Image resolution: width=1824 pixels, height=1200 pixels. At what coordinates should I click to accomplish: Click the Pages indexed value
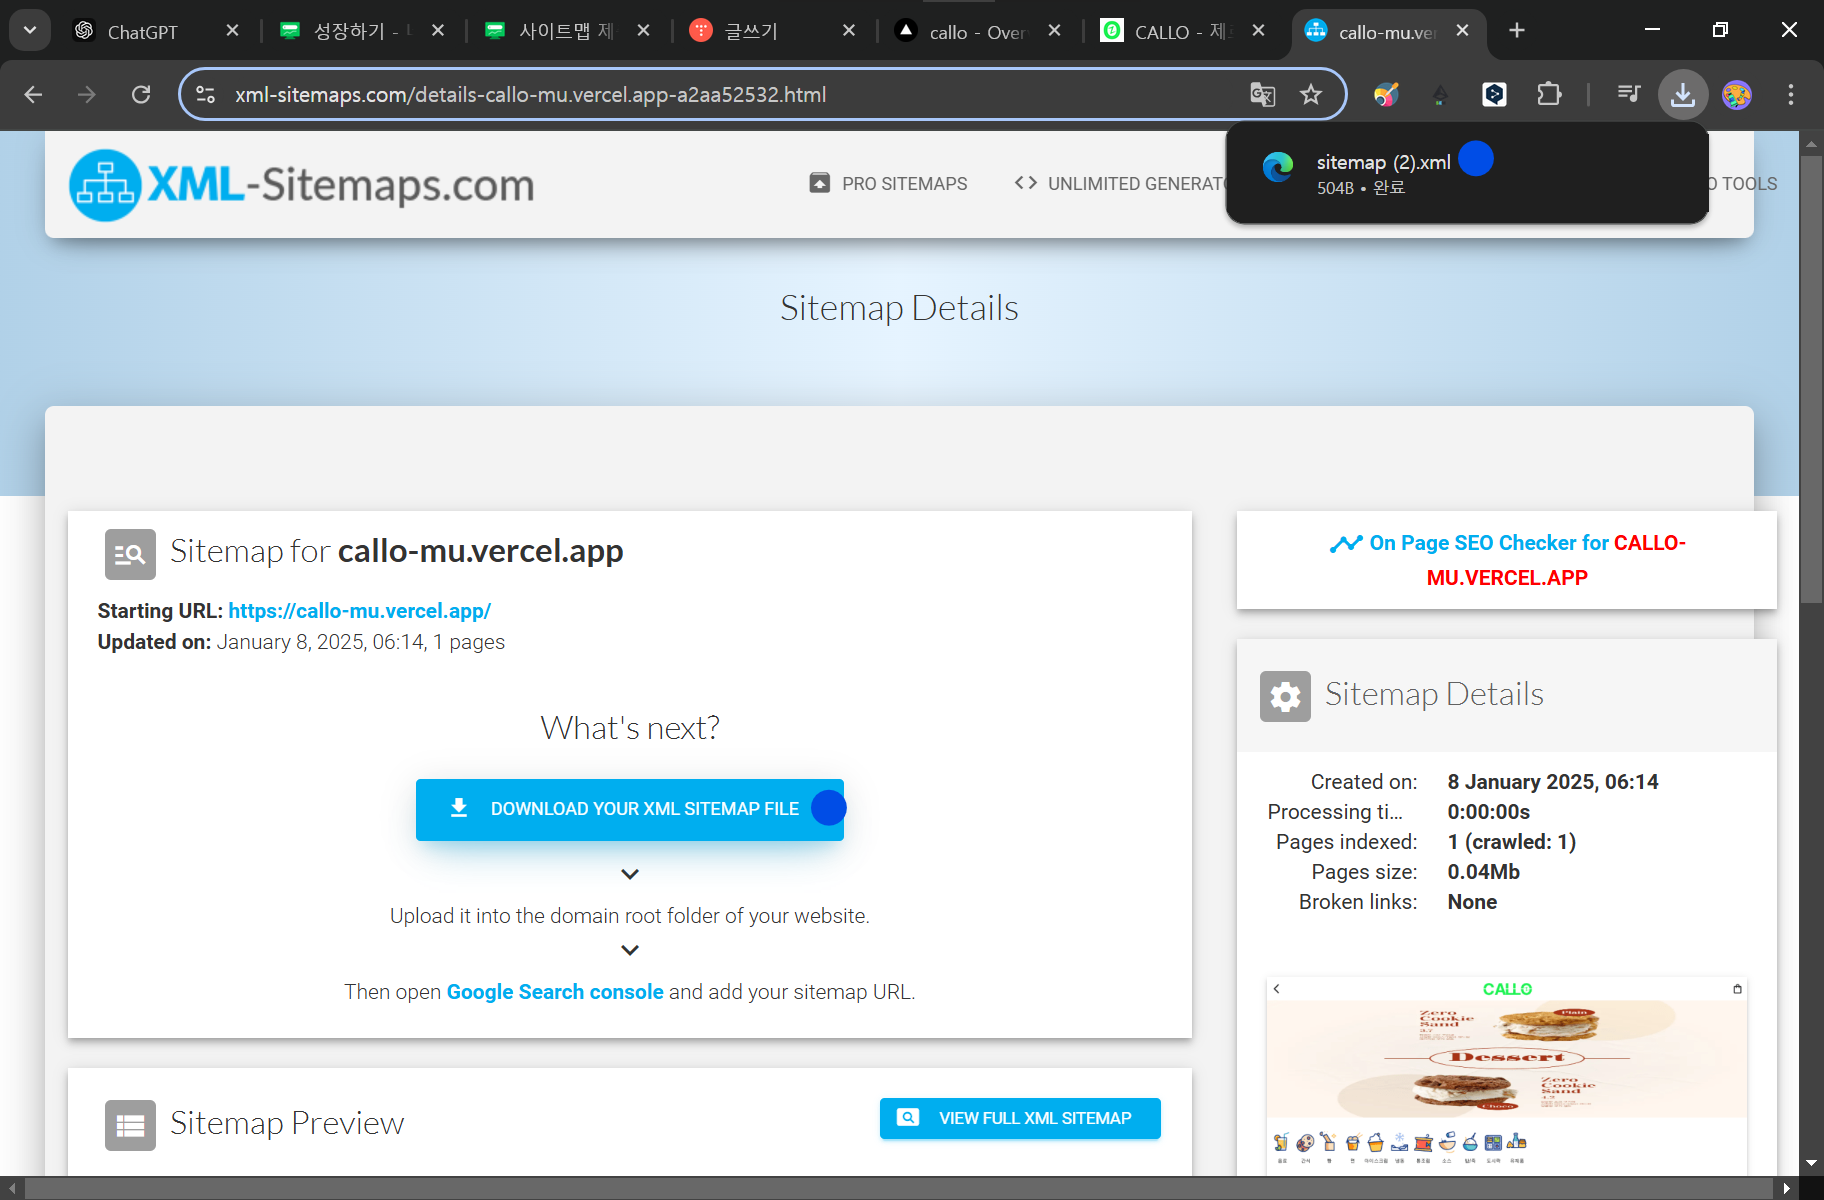[x=1511, y=842]
